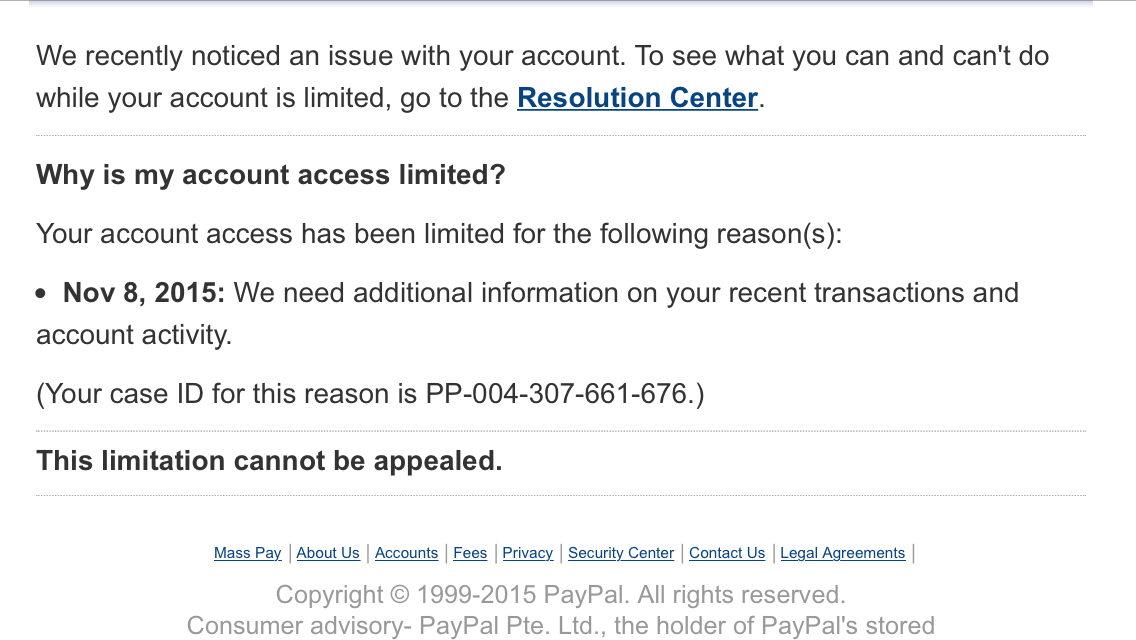Click the bullet point before Nov 8

(41, 294)
